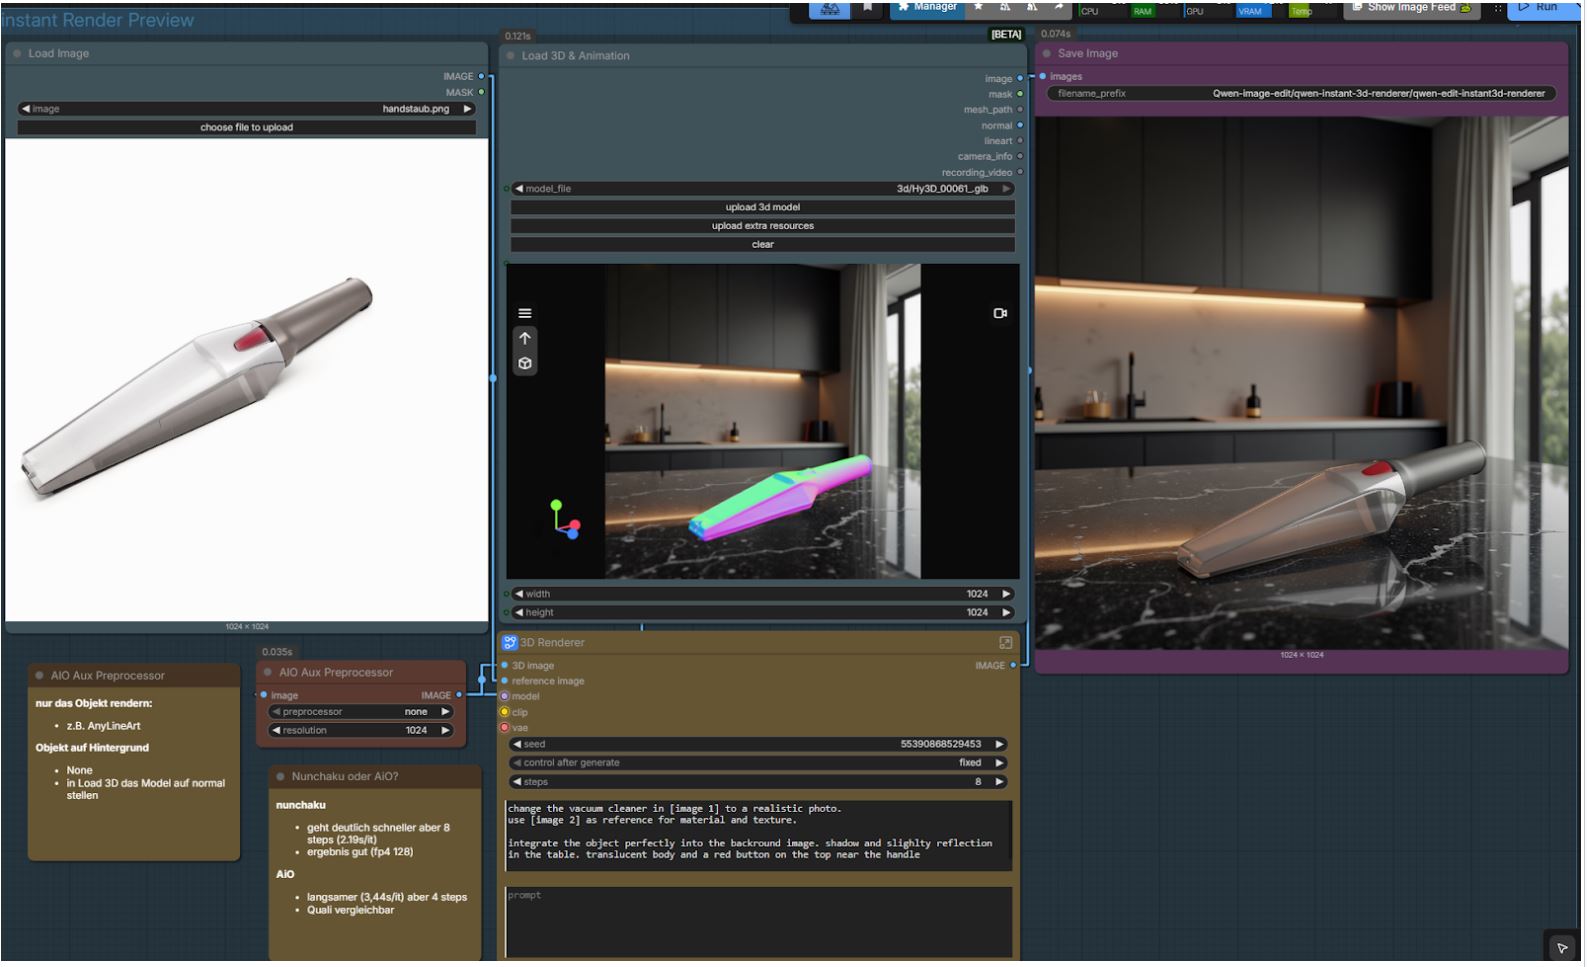Click the upload 3d model button
This screenshot has height=967, width=1587.
tap(762, 207)
